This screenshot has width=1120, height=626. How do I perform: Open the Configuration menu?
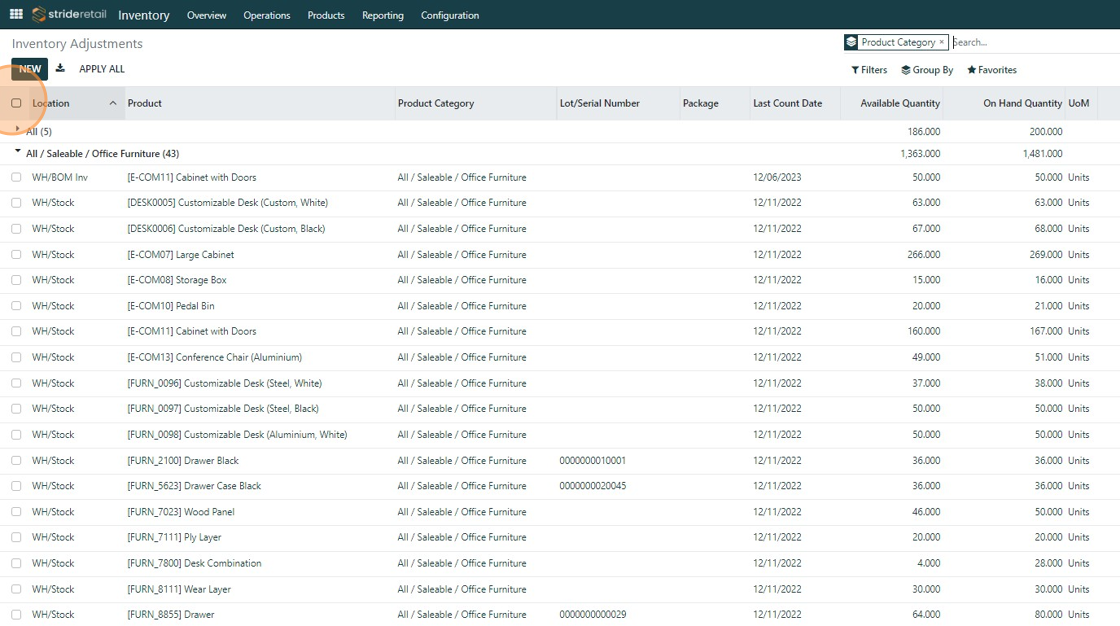coord(449,15)
